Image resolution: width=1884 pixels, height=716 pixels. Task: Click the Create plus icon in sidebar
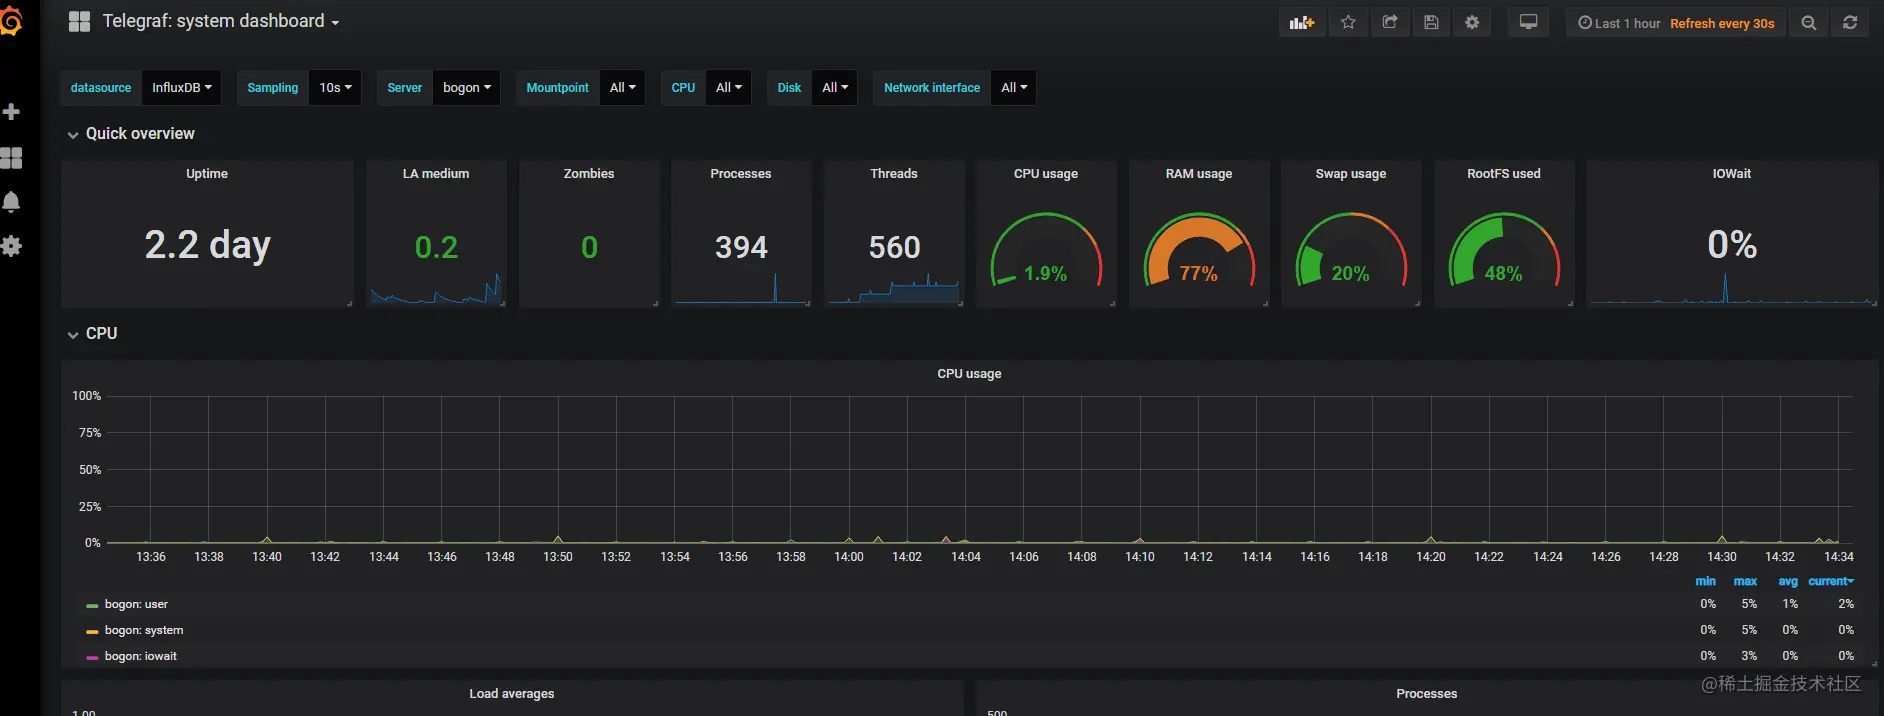point(12,112)
